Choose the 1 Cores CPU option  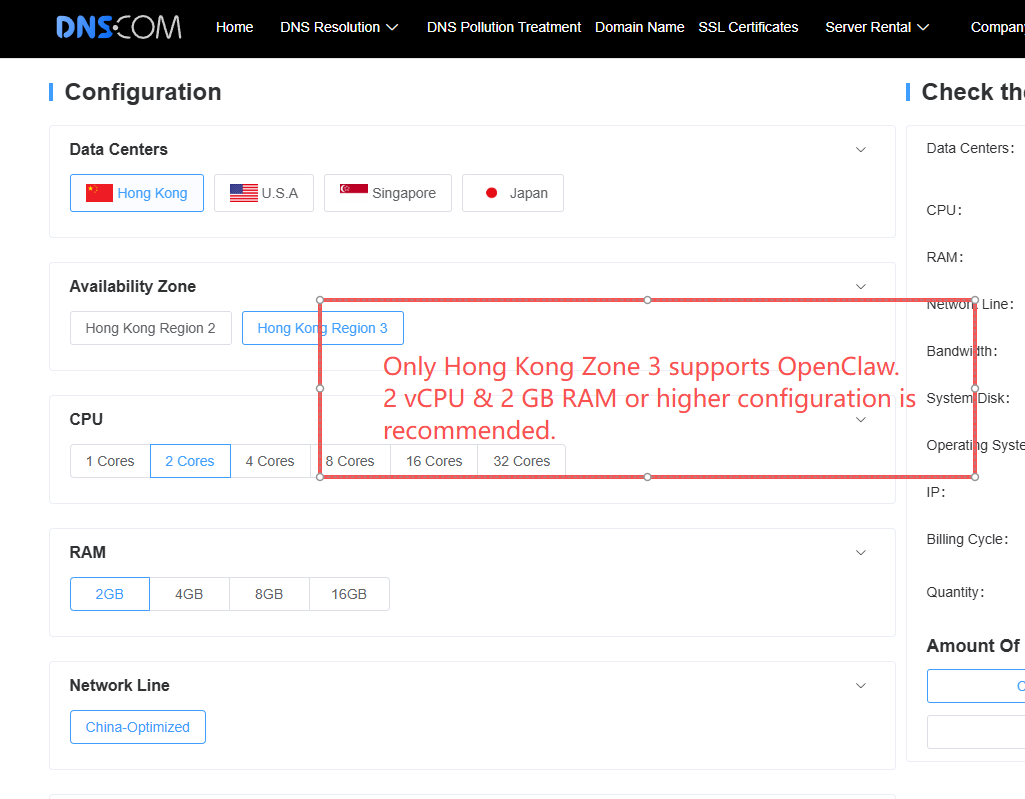pyautogui.click(x=110, y=461)
